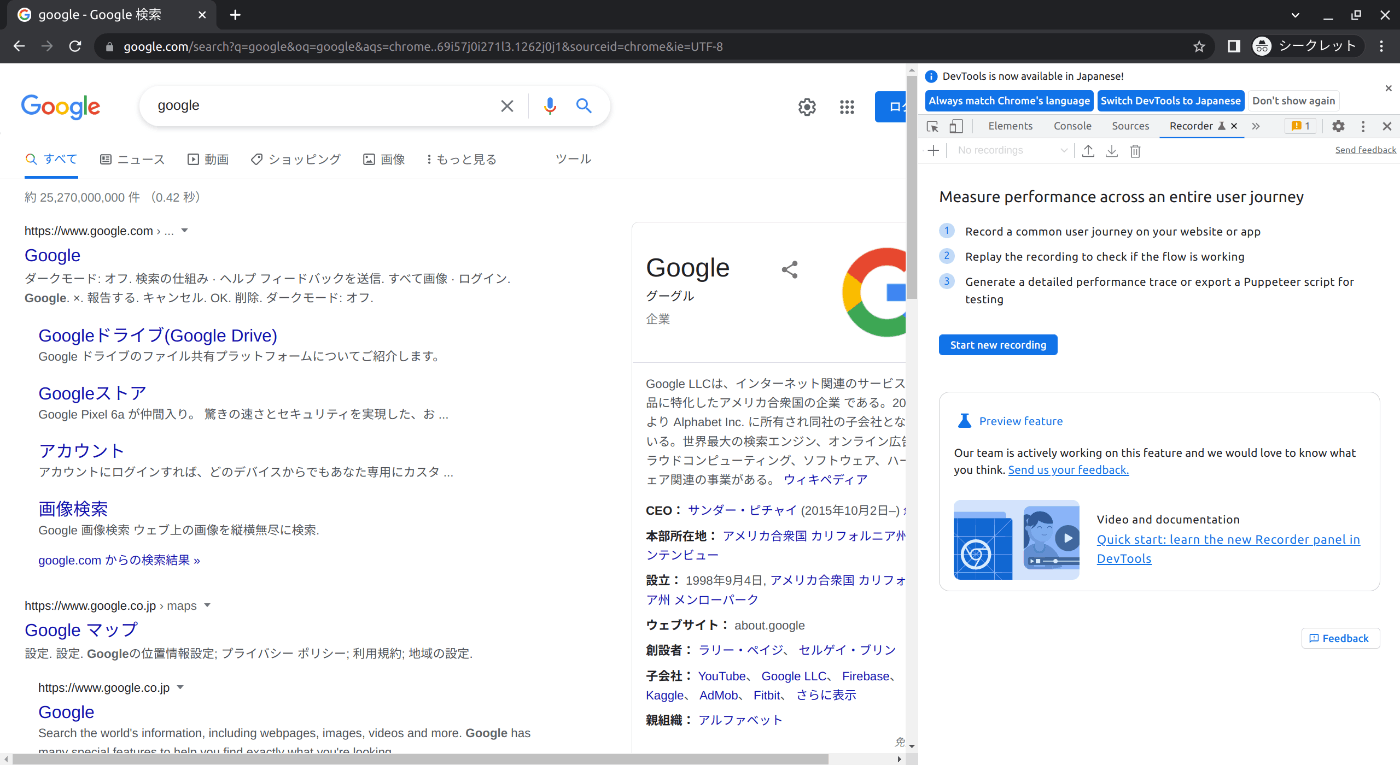Open the No recordings dropdown
The height and width of the screenshot is (765, 1400).
click(x=1011, y=150)
